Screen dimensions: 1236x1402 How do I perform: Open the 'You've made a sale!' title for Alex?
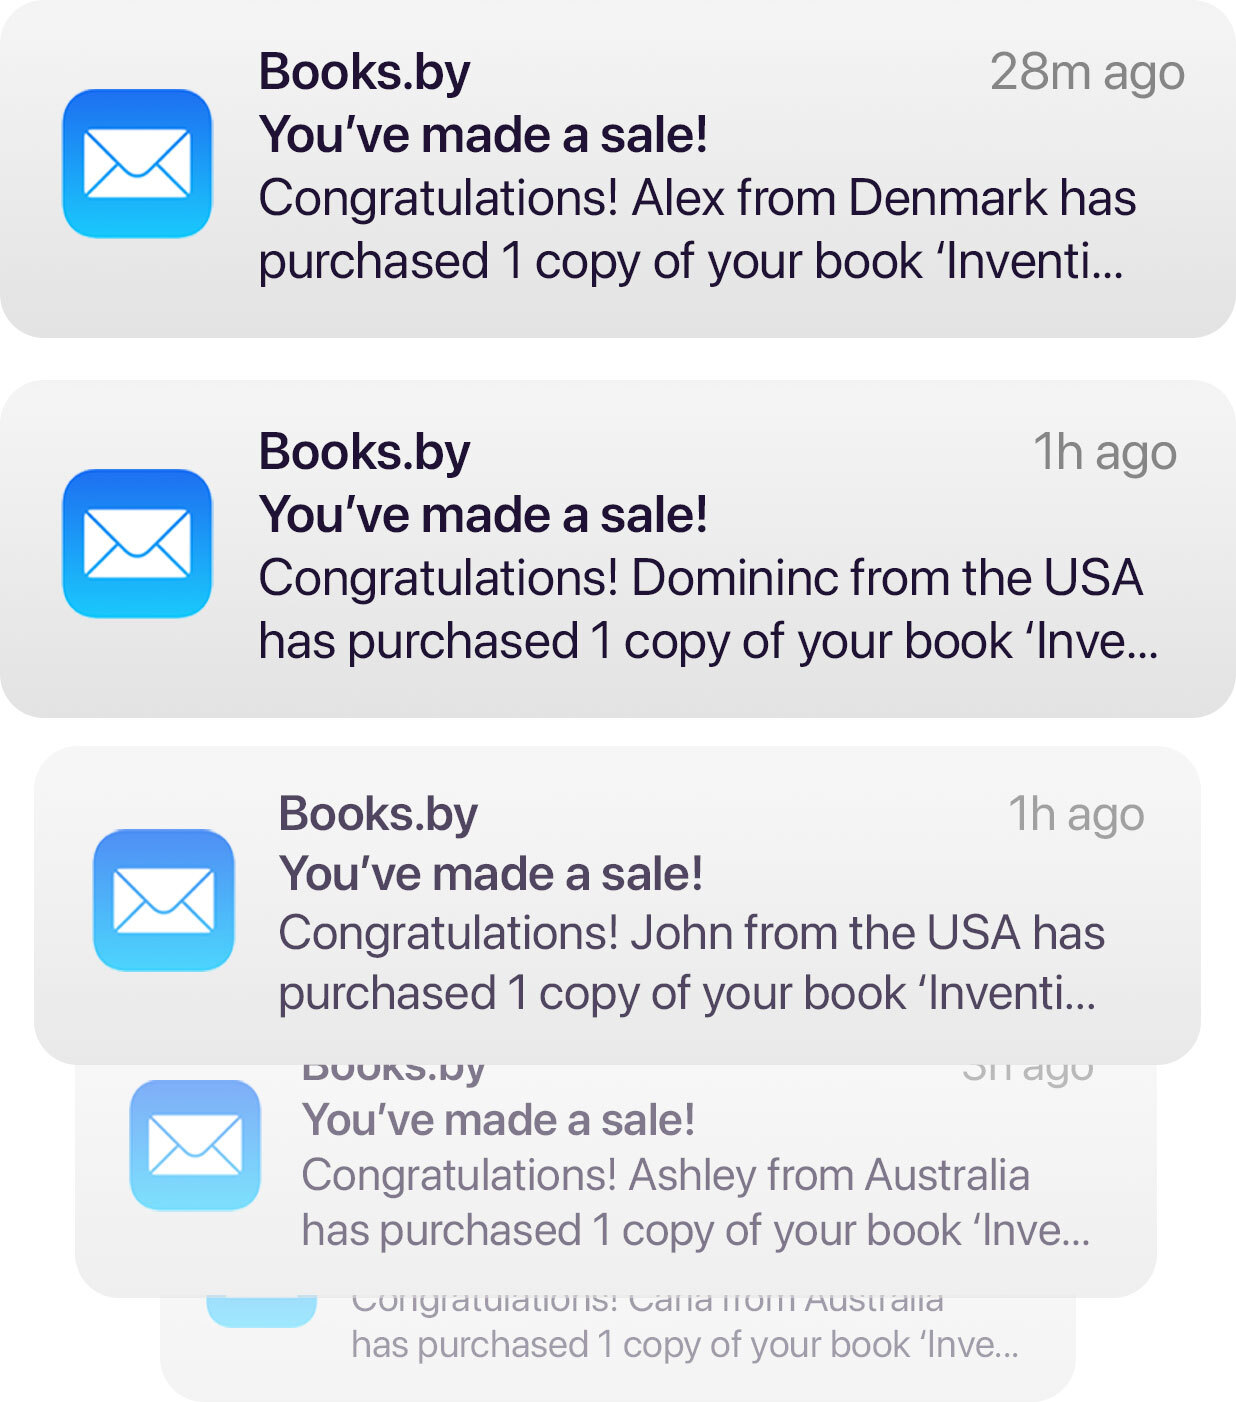click(x=483, y=135)
